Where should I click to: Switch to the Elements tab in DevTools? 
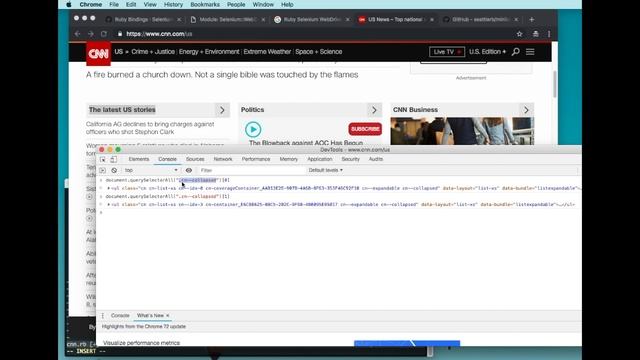click(x=139, y=159)
